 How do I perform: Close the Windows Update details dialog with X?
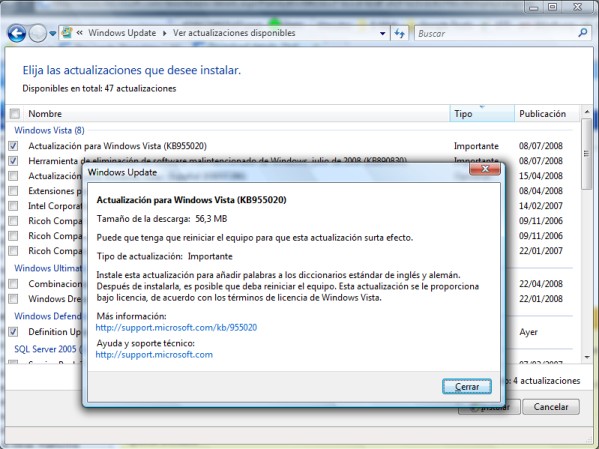click(485, 169)
